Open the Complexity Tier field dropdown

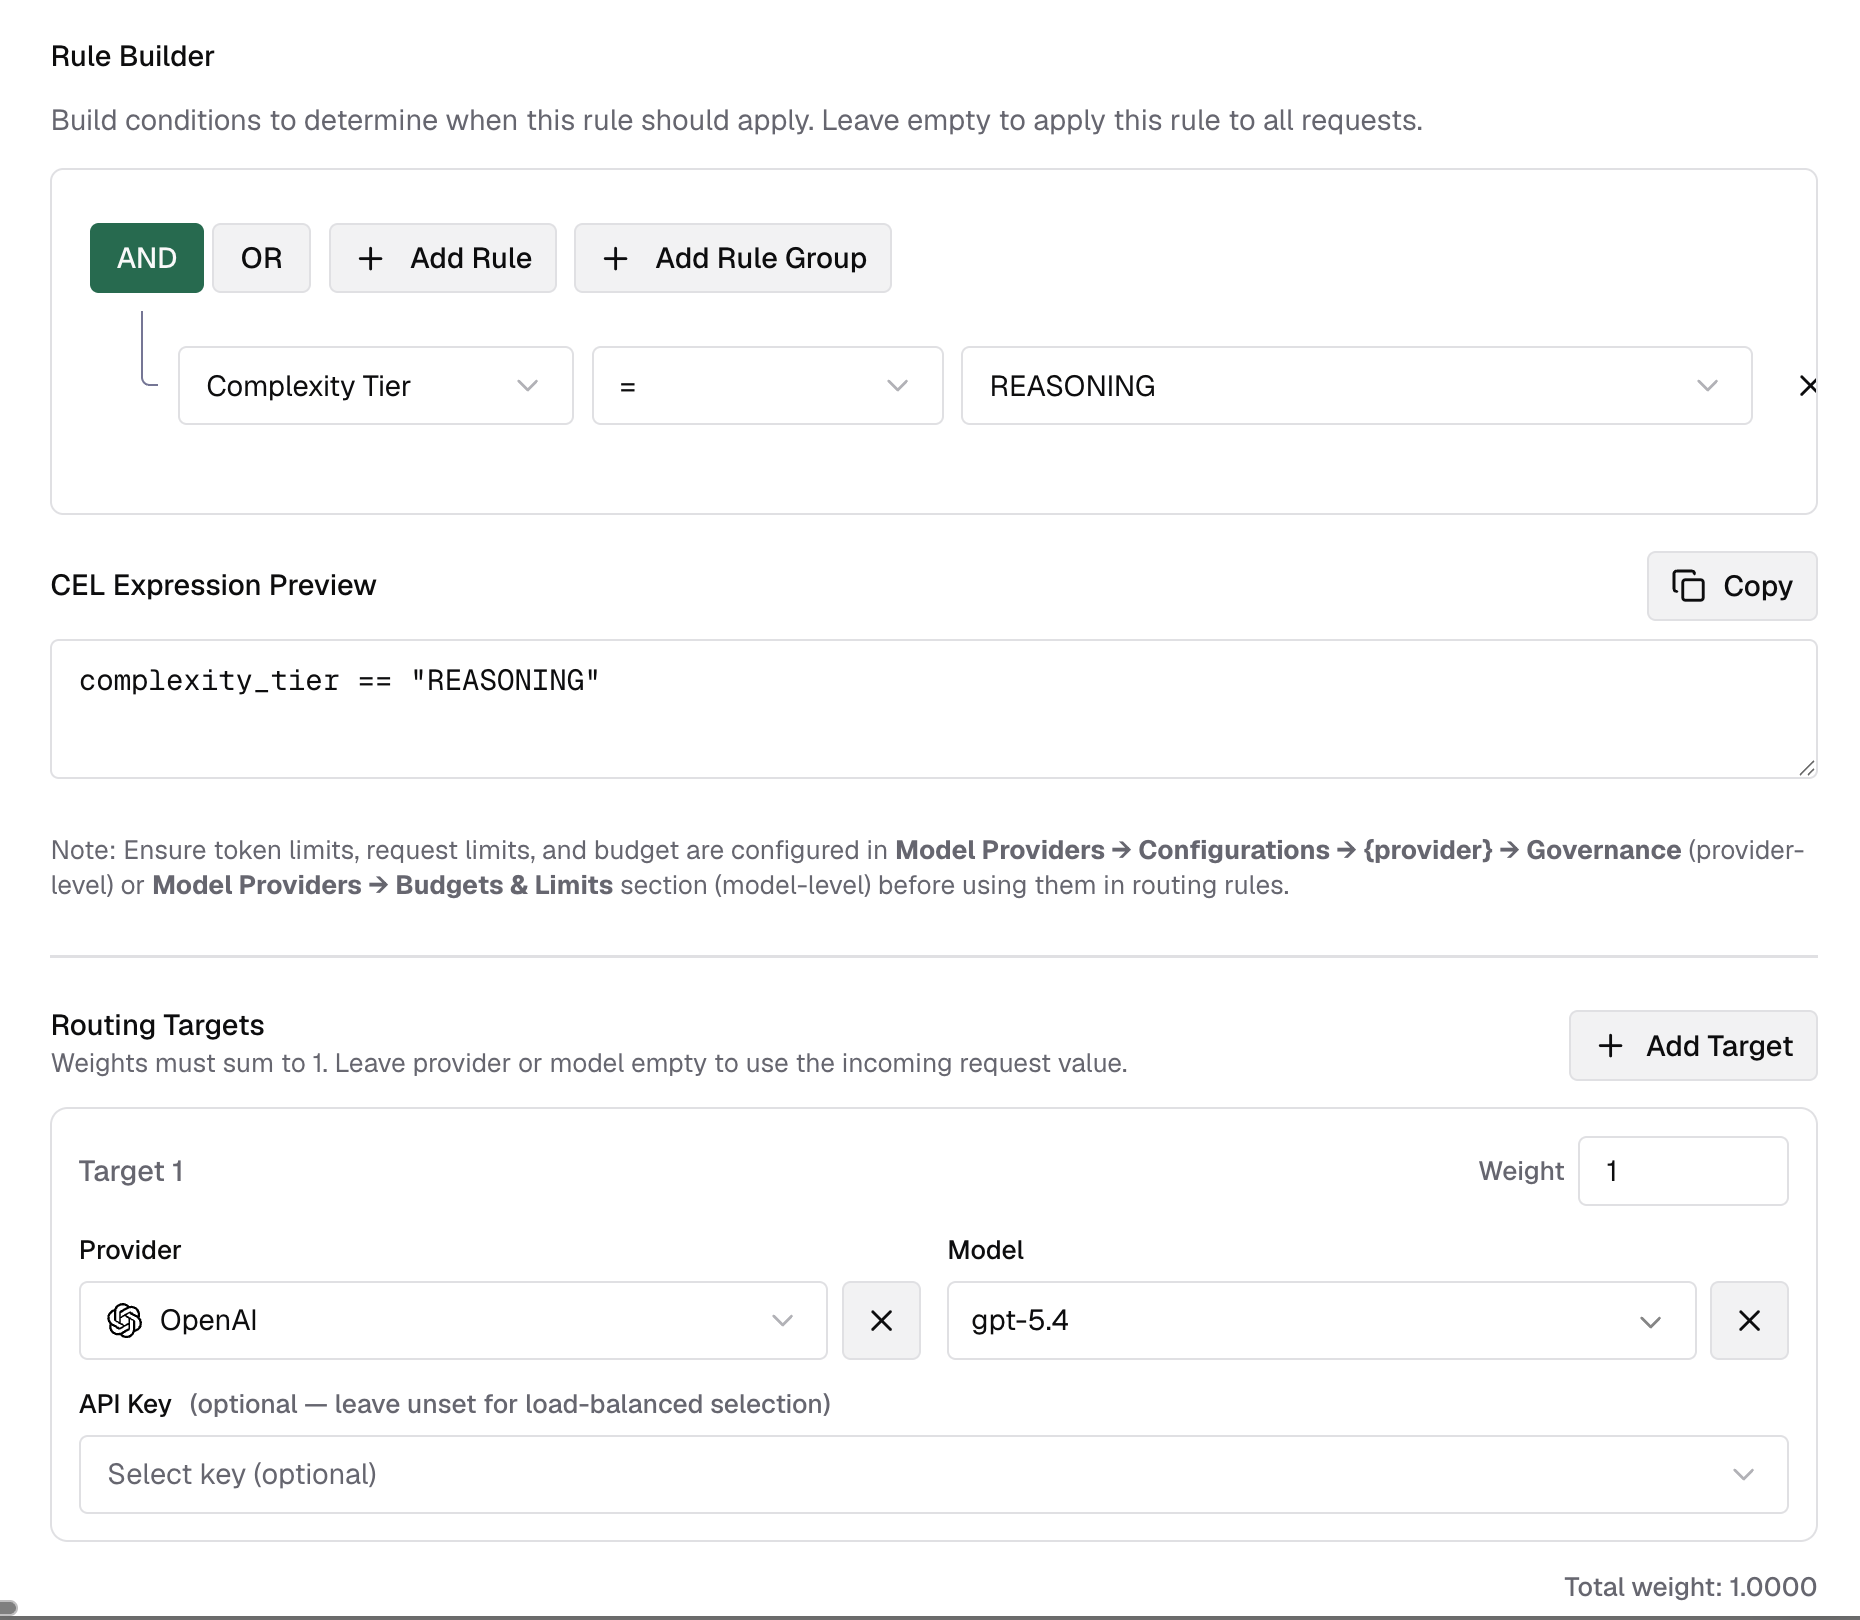(376, 386)
